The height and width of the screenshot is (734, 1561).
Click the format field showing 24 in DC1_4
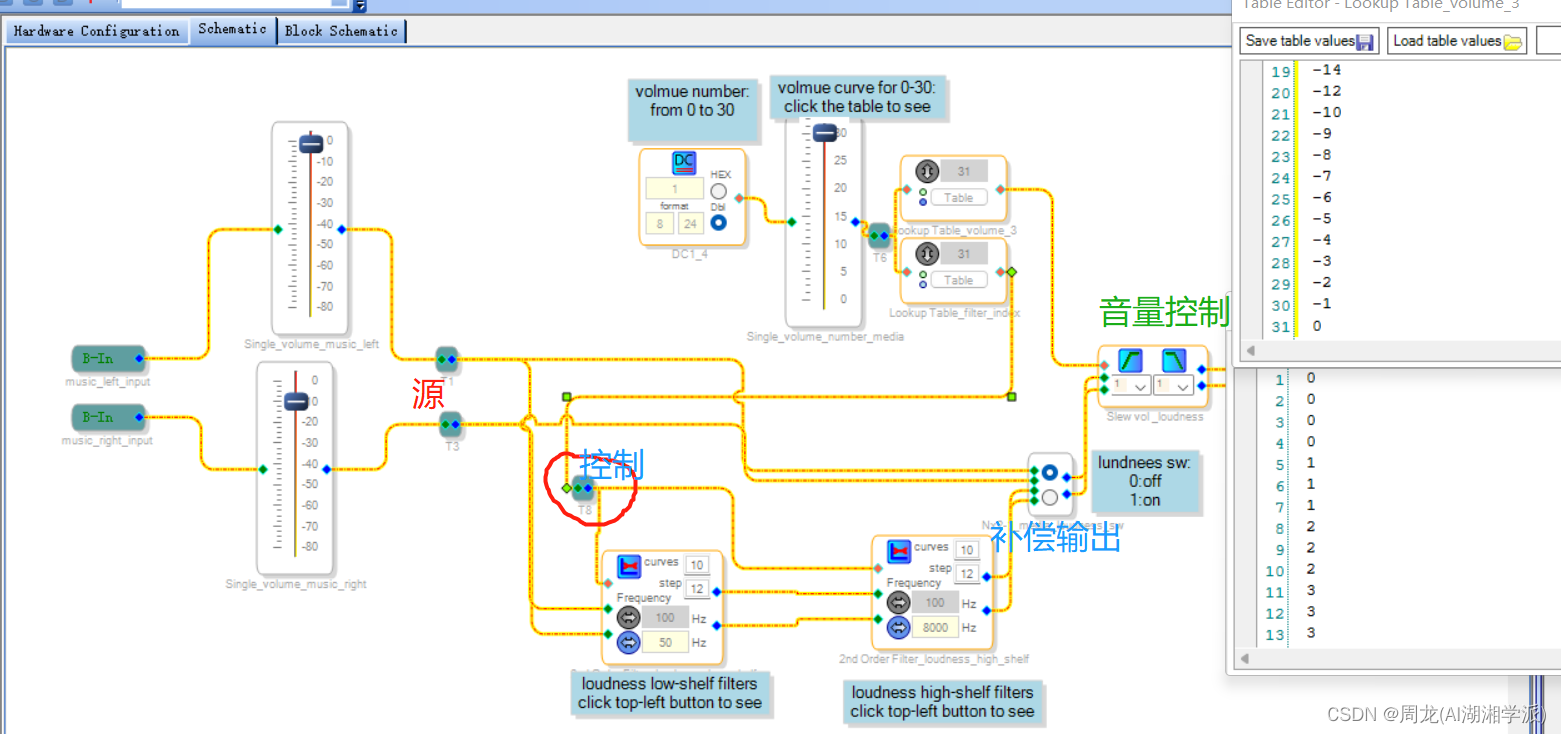click(690, 224)
